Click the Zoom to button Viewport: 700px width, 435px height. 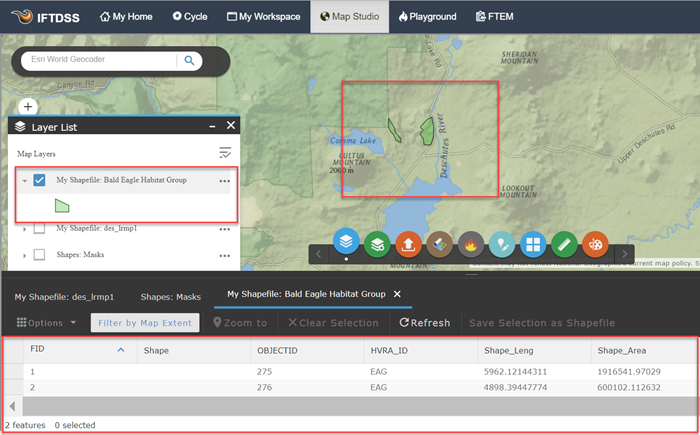tap(240, 322)
